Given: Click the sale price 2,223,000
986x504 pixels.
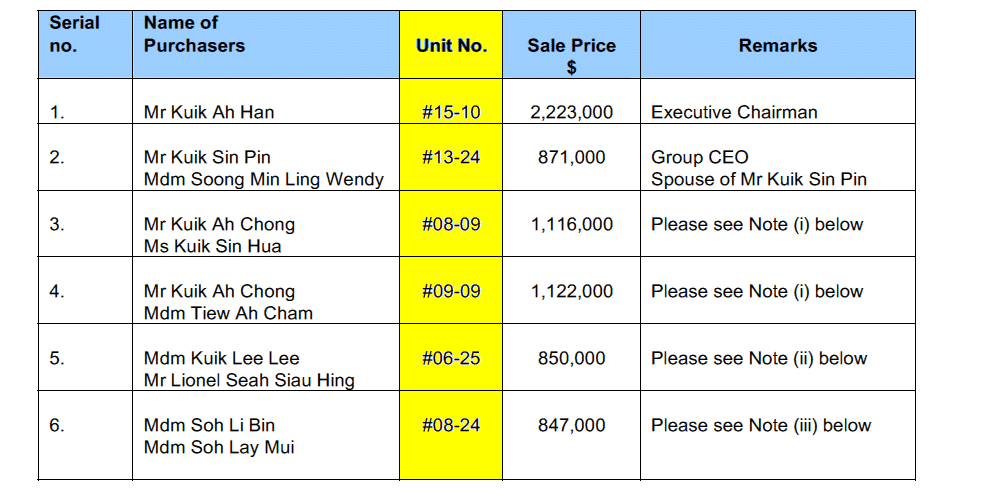Looking at the screenshot, I should coord(572,113).
